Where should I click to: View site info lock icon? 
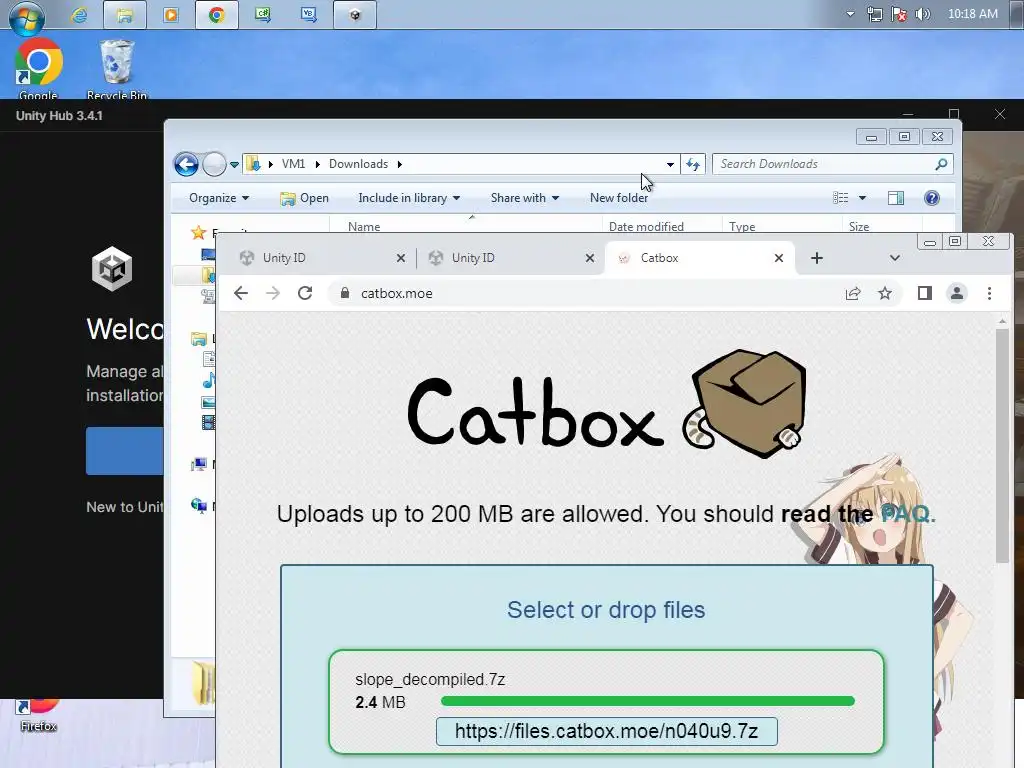point(345,293)
